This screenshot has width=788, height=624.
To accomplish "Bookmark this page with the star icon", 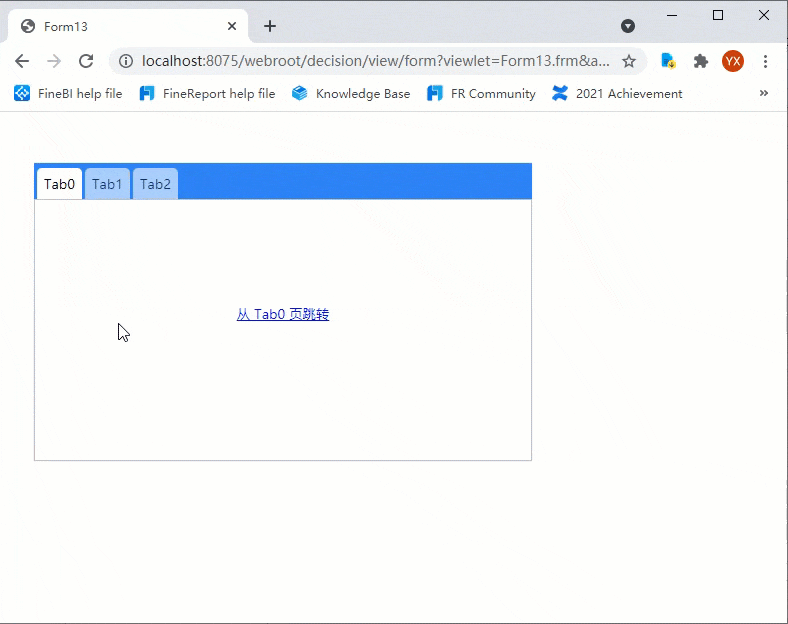I will [629, 61].
